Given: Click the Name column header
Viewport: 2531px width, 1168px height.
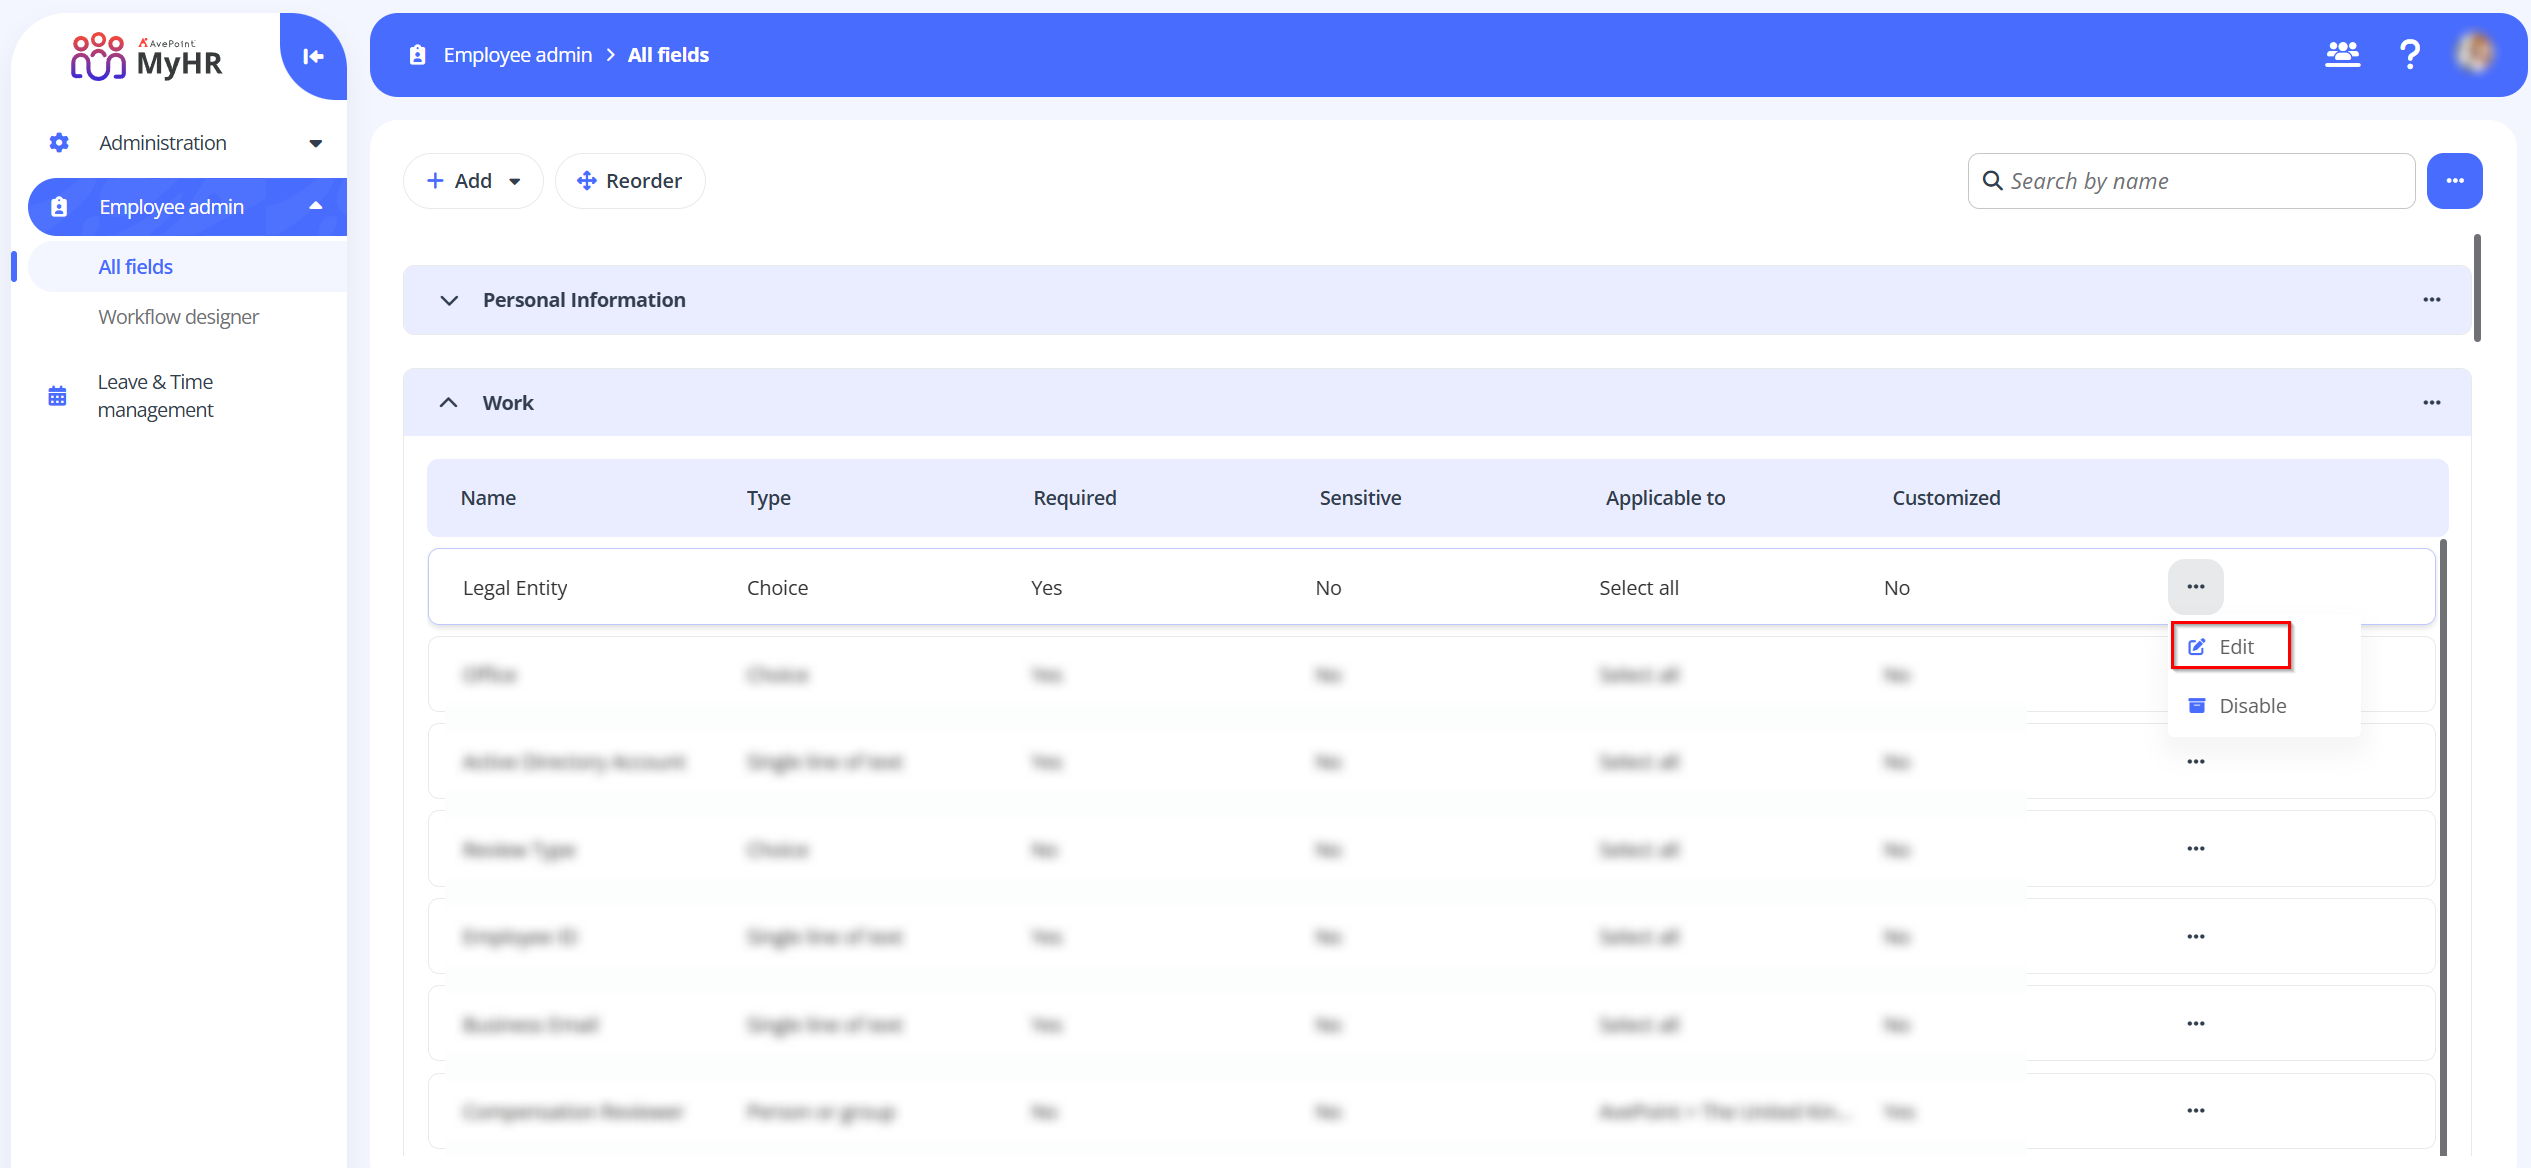Looking at the screenshot, I should point(488,498).
